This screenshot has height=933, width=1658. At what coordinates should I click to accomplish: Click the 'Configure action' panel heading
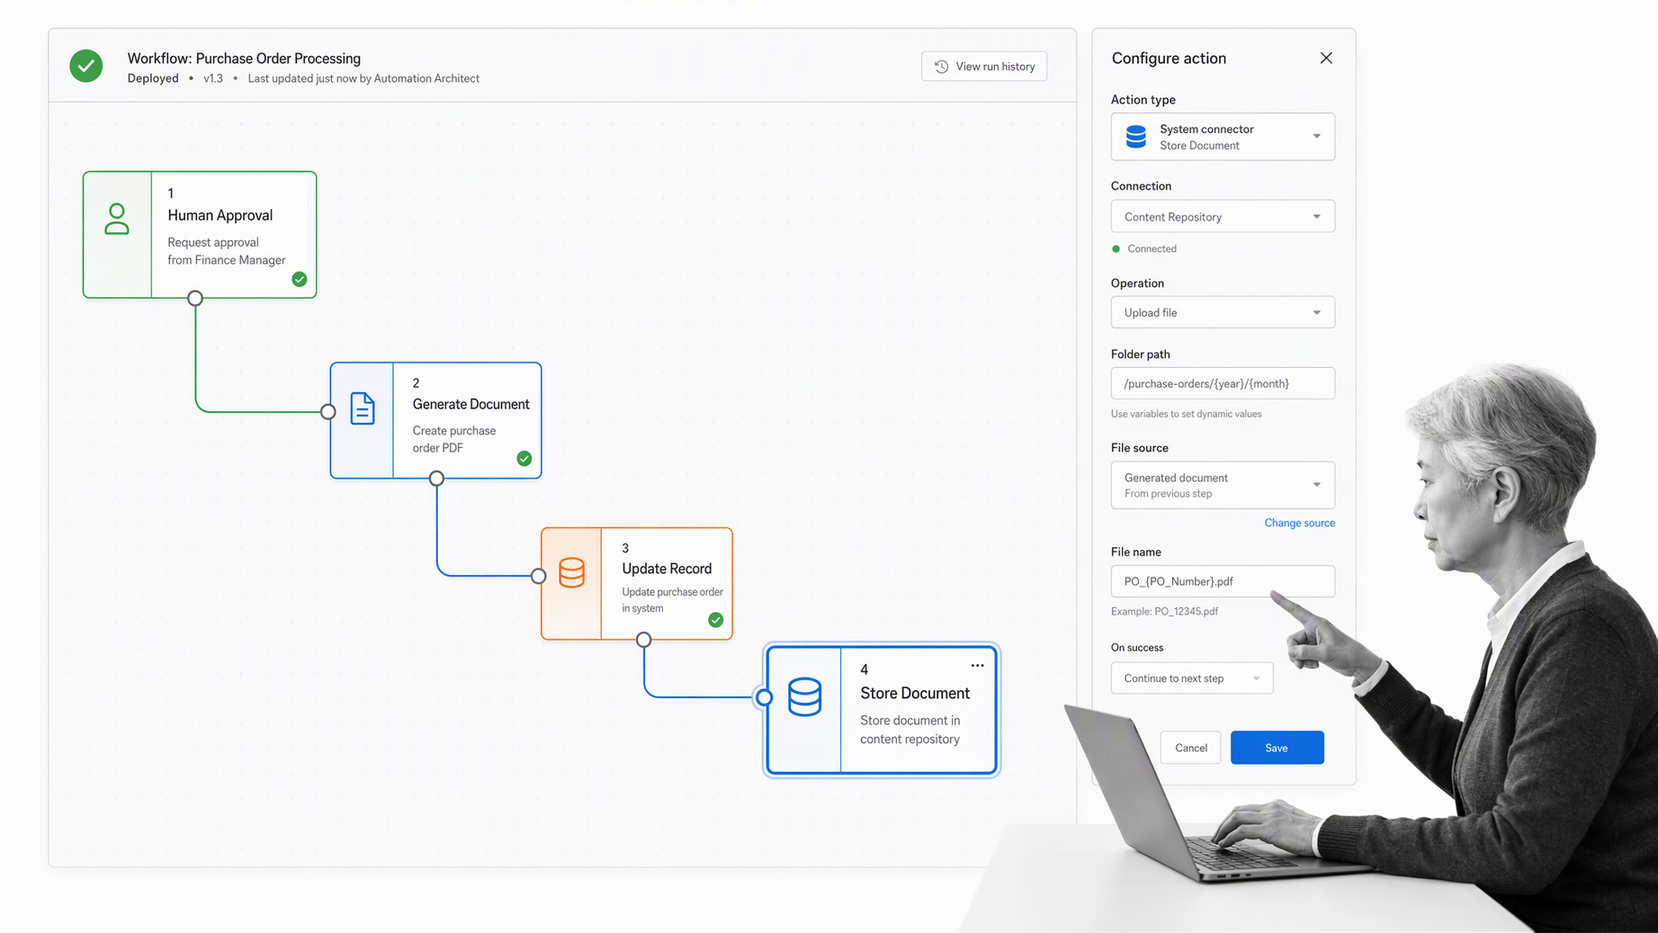point(1169,58)
